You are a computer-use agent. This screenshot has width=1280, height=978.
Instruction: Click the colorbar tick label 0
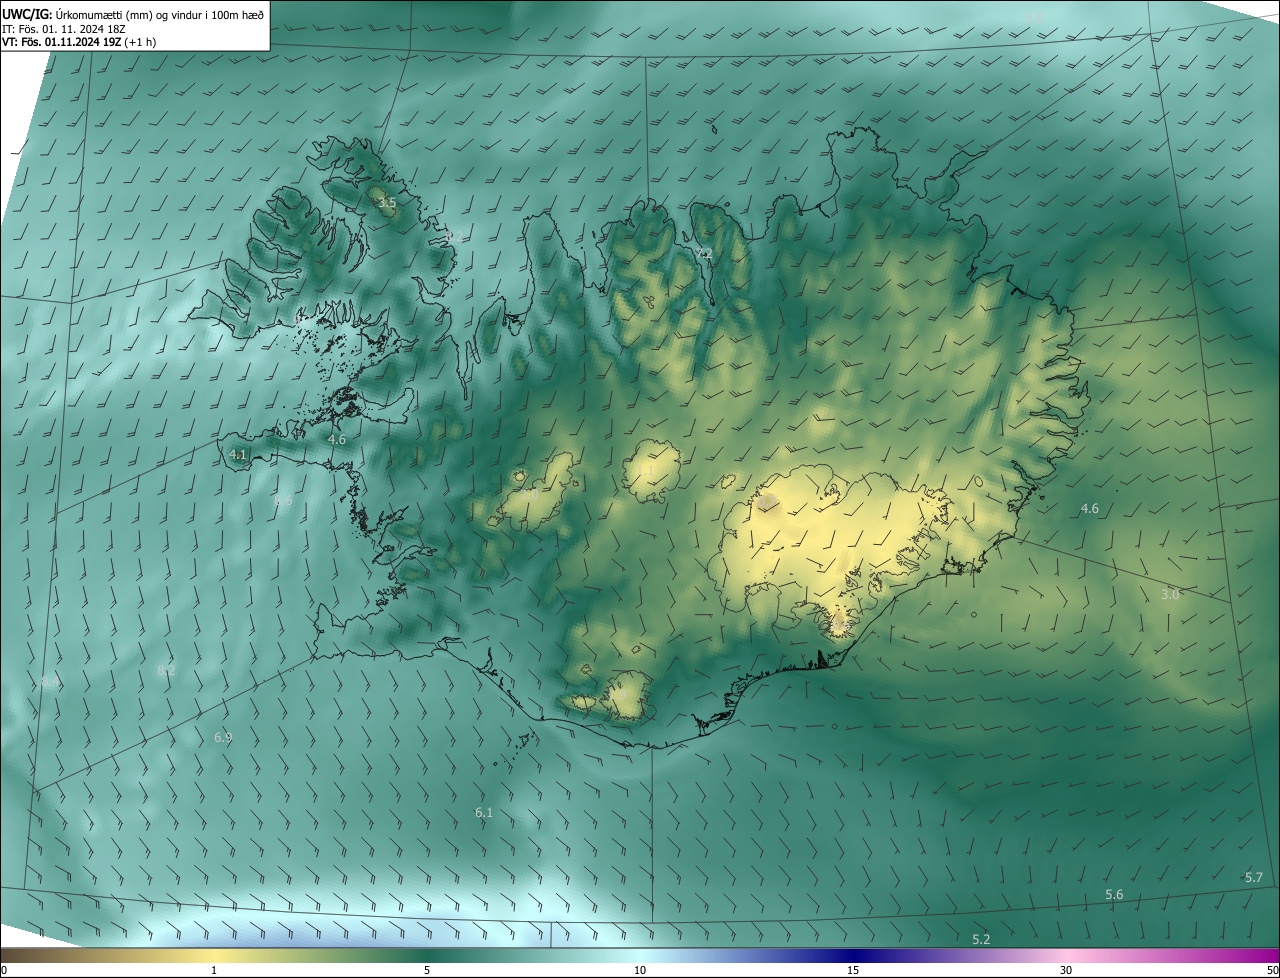click(4, 971)
